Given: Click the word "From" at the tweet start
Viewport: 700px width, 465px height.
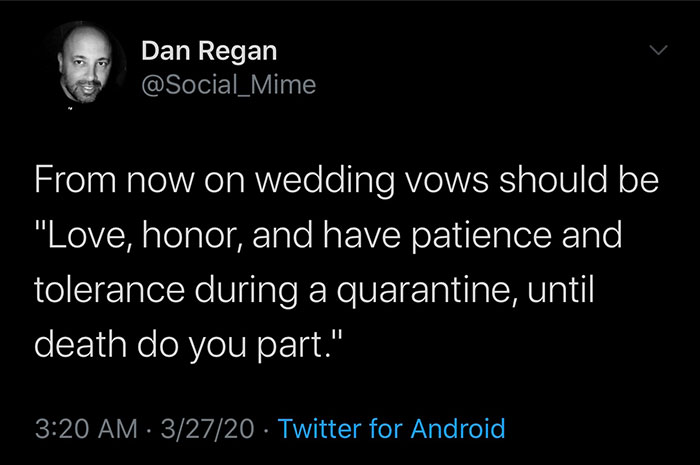Looking at the screenshot, I should click(75, 179).
